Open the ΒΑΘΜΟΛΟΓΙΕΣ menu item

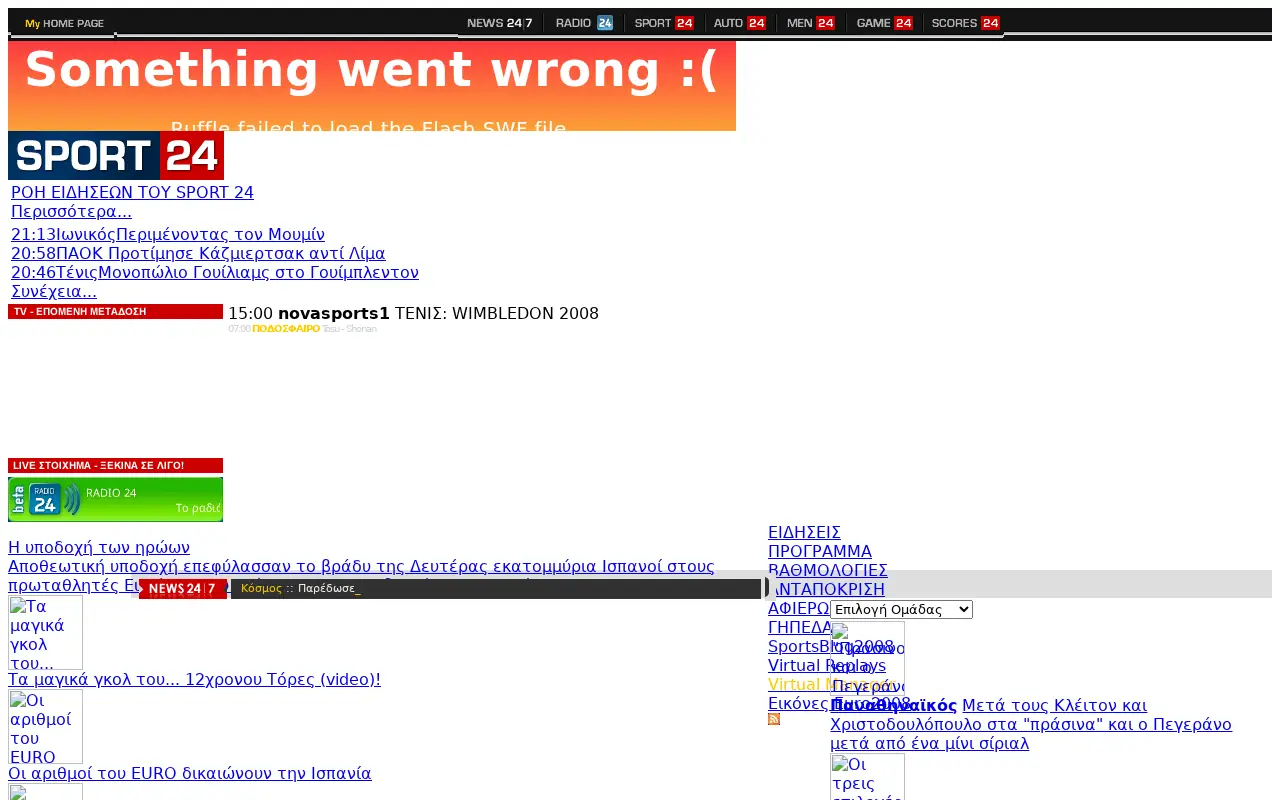tap(828, 570)
